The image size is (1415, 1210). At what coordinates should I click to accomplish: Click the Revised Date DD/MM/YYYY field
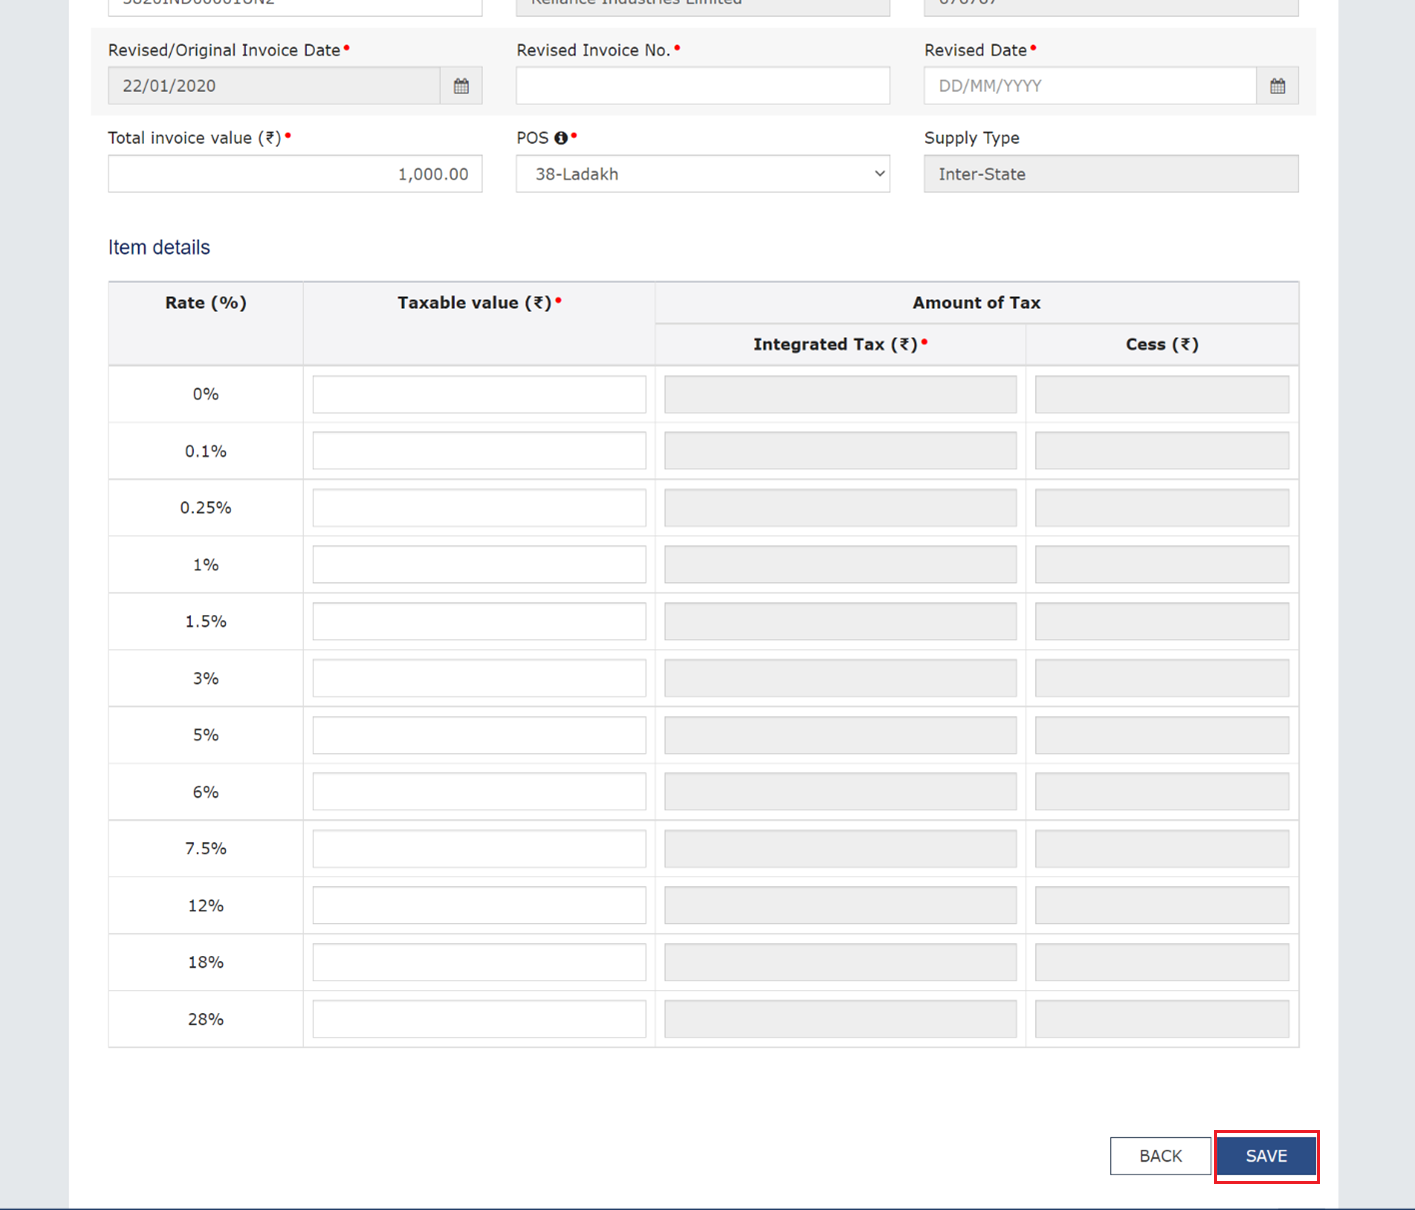pyautogui.click(x=1090, y=85)
